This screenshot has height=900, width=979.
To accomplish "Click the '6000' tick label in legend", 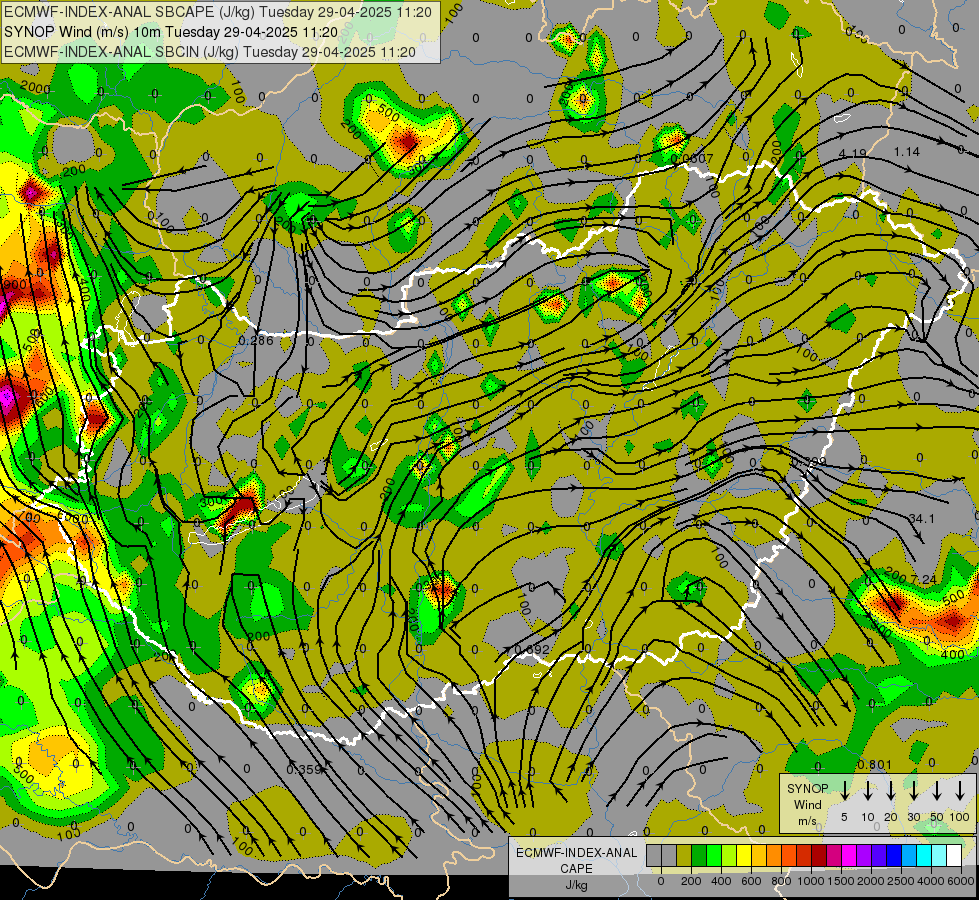I will coord(960,881).
